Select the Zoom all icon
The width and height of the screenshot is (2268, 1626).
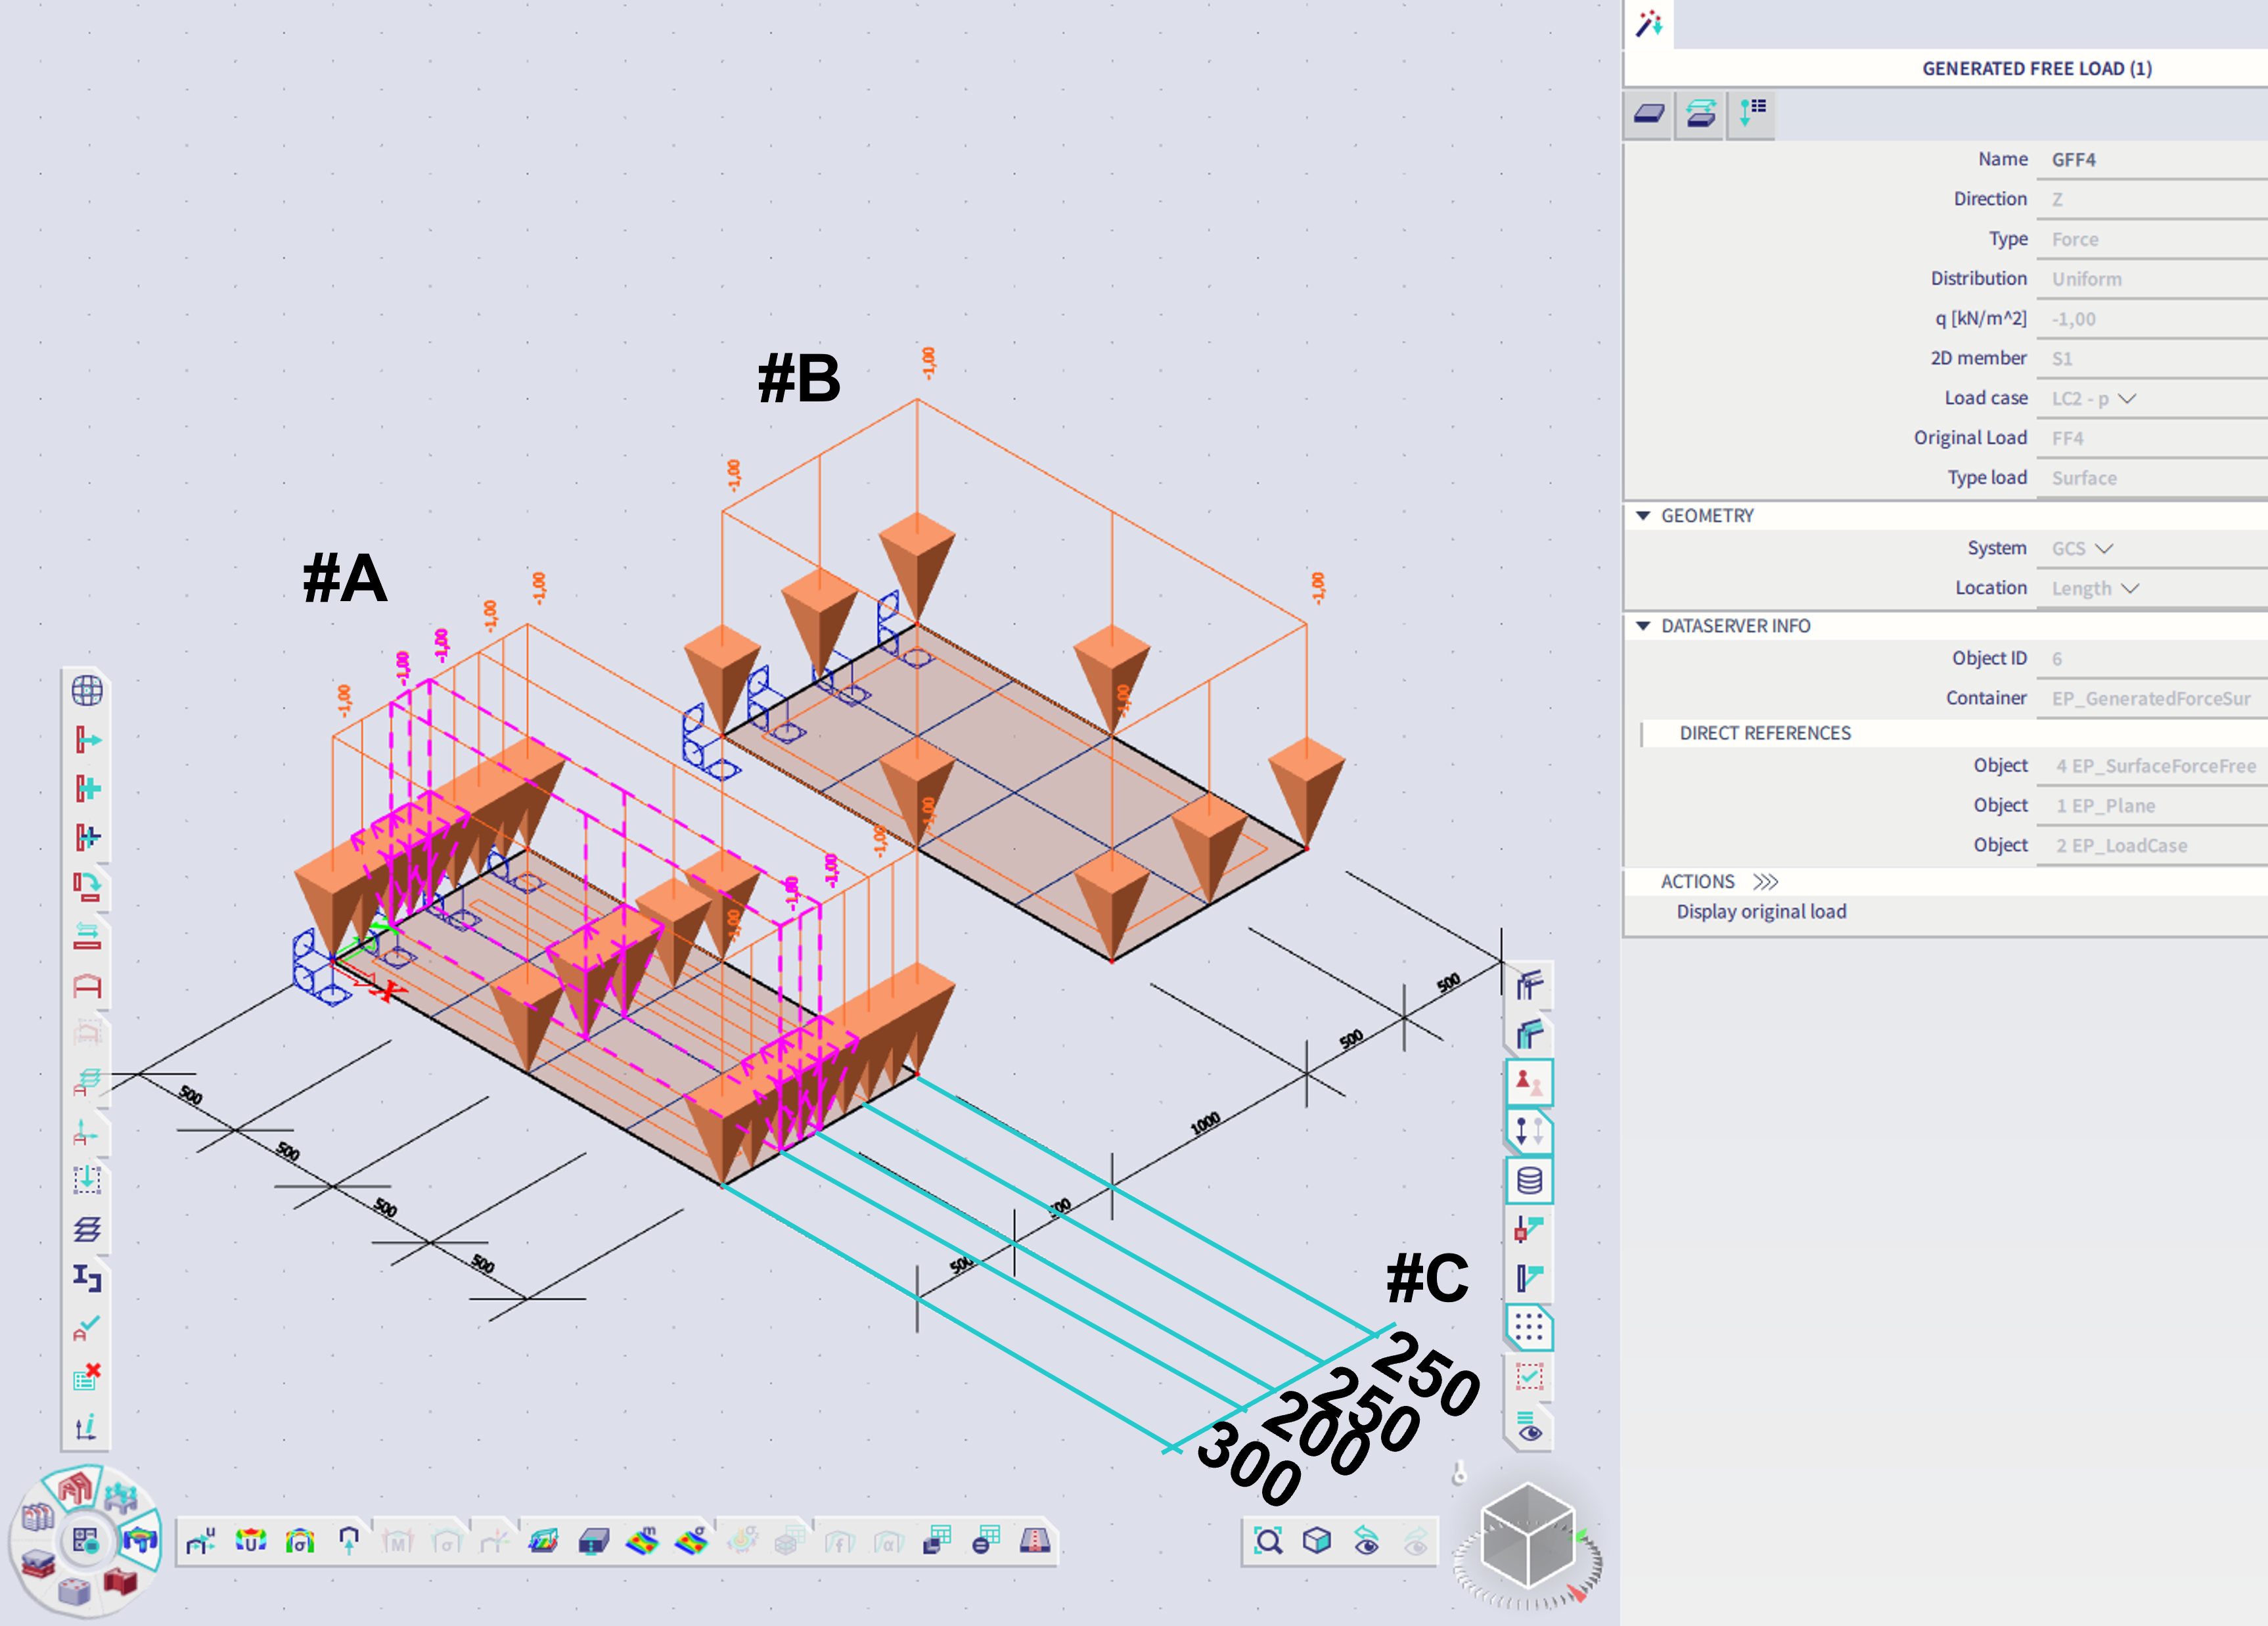pyautogui.click(x=1269, y=1542)
